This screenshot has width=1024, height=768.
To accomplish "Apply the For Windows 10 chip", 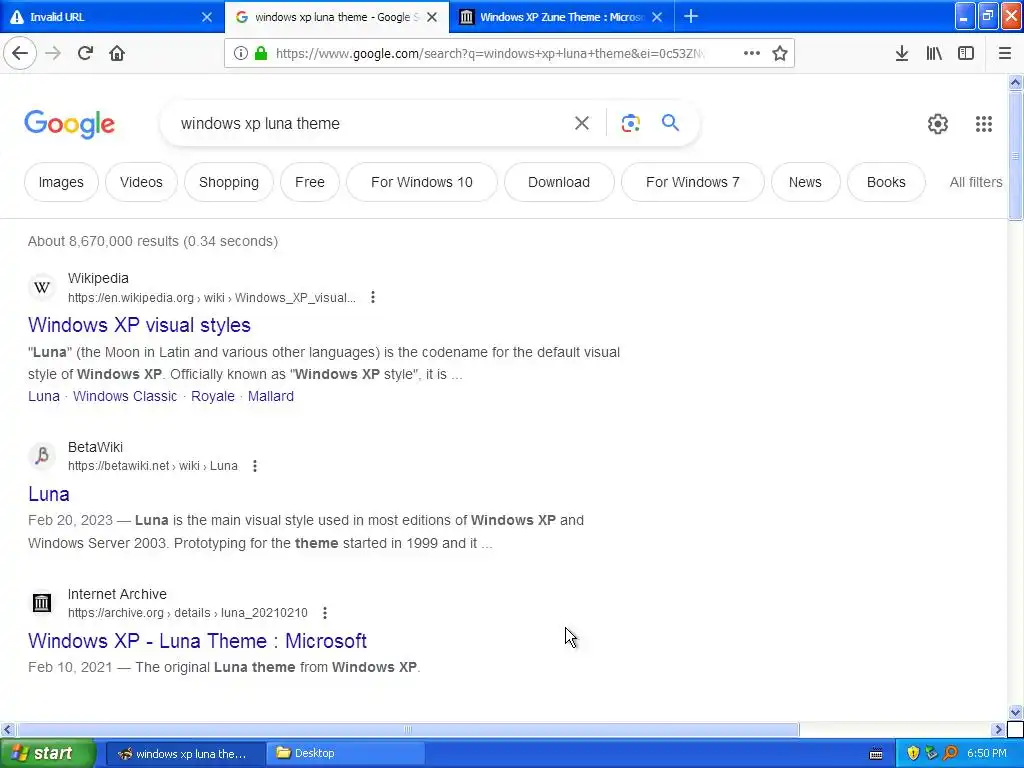I will pos(422,182).
